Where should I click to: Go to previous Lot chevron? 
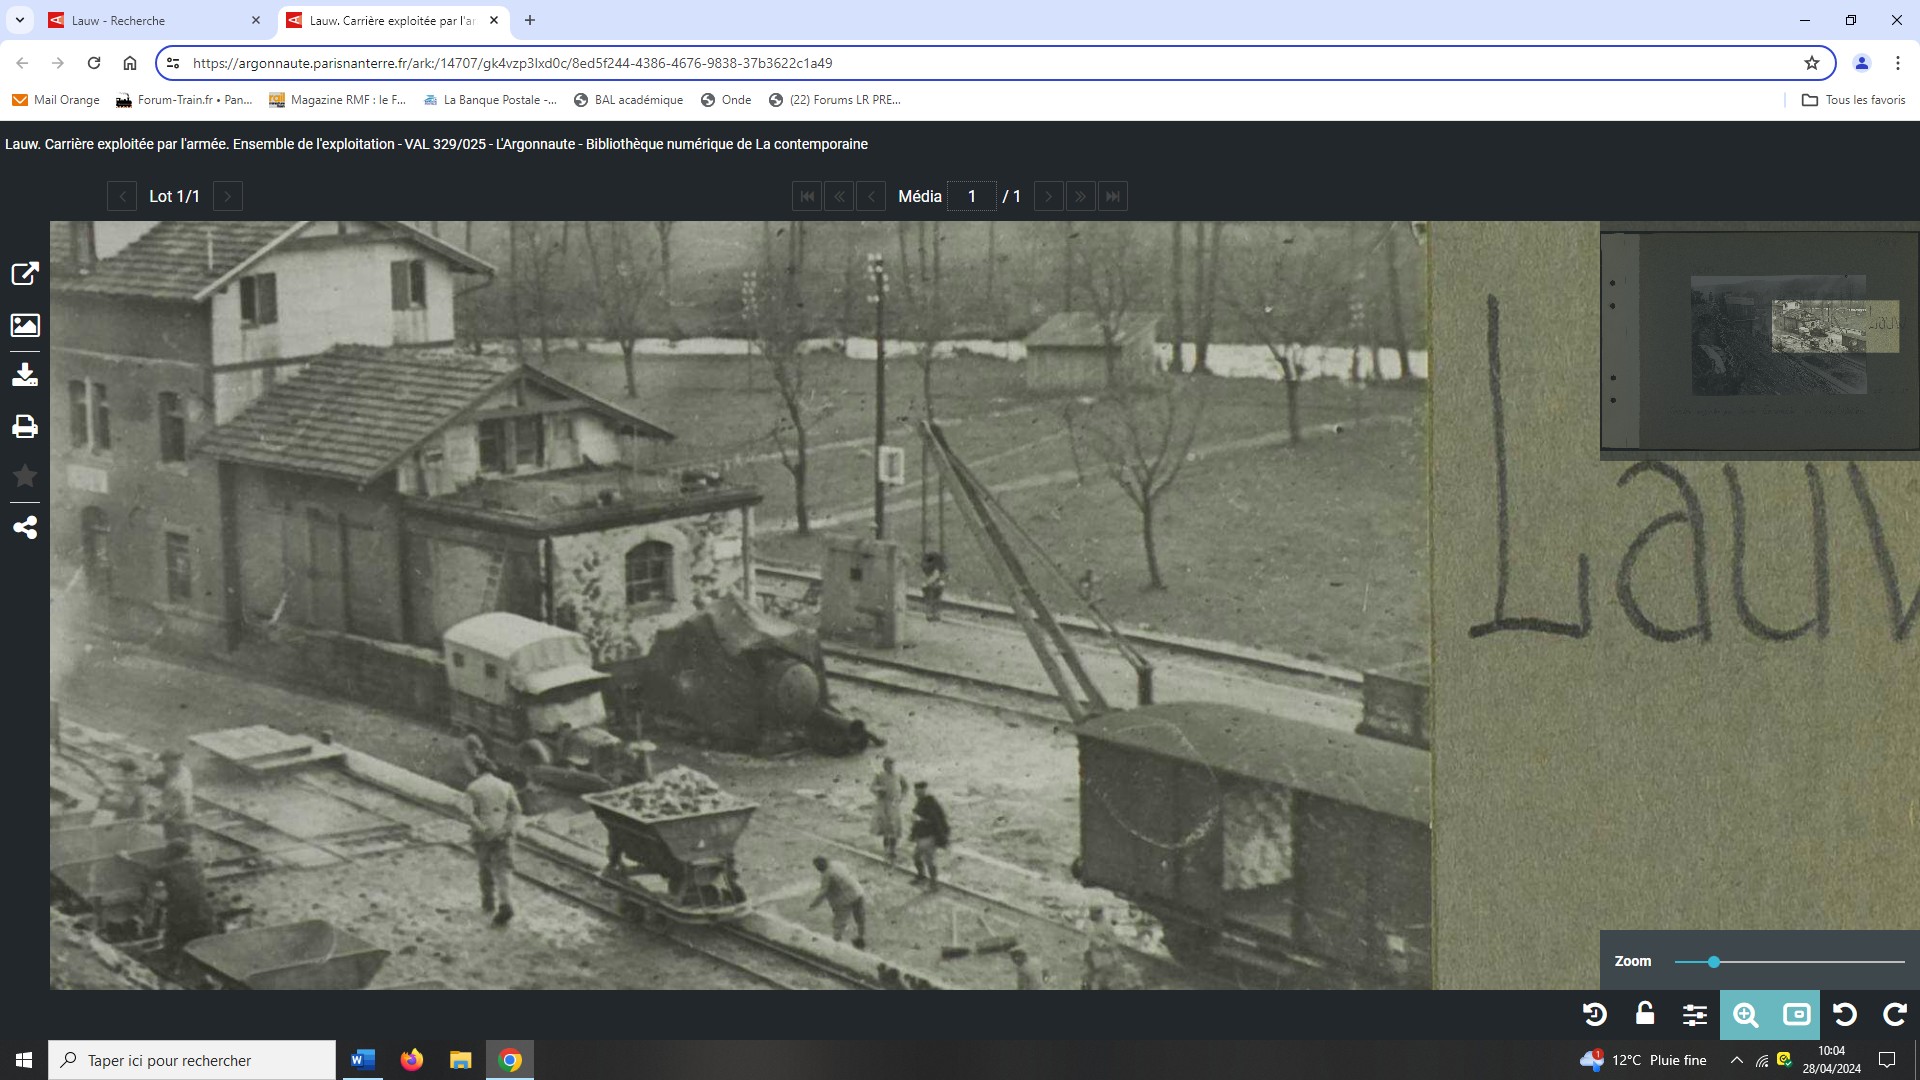pyautogui.click(x=122, y=197)
